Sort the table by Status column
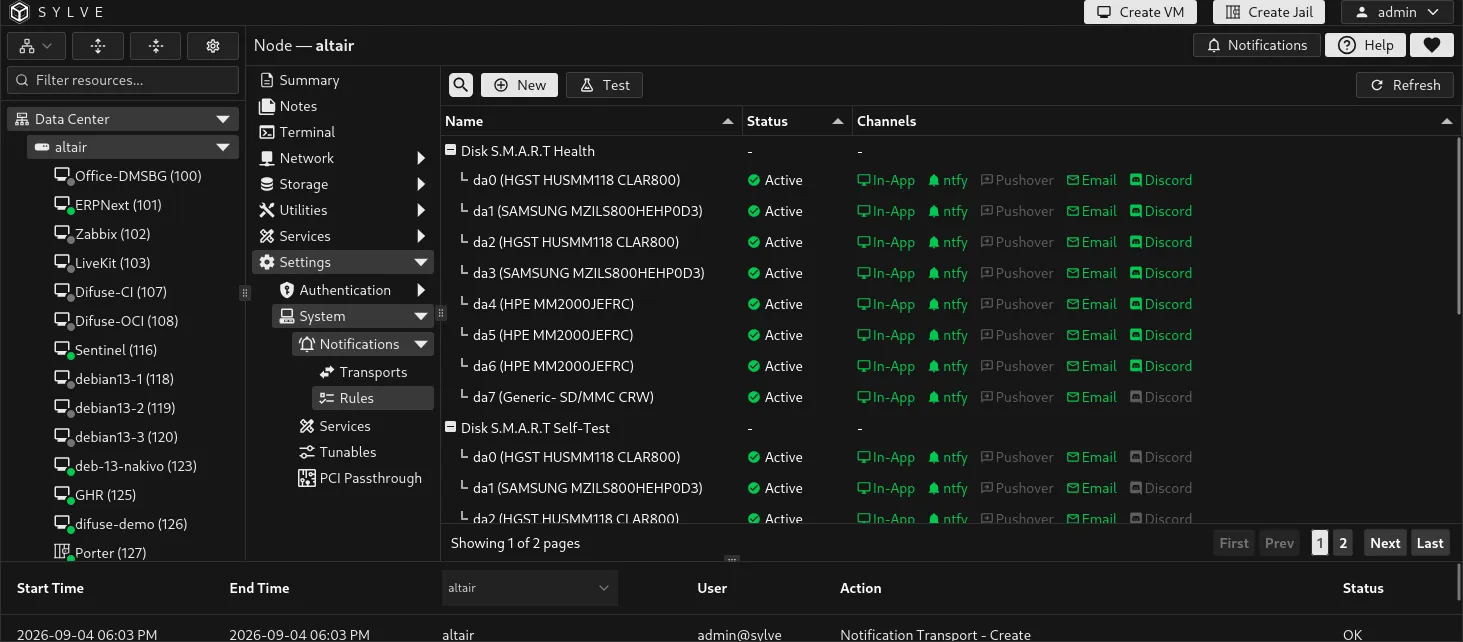This screenshot has width=1463, height=642. coord(837,121)
